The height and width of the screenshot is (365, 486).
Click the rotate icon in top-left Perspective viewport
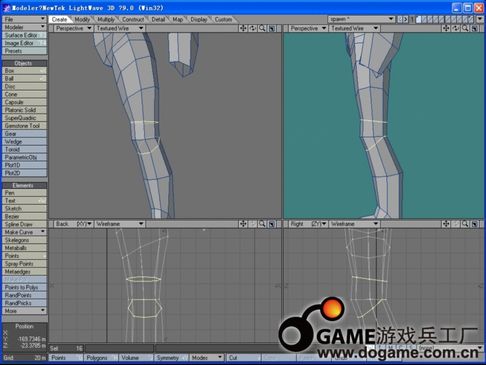tap(253, 28)
